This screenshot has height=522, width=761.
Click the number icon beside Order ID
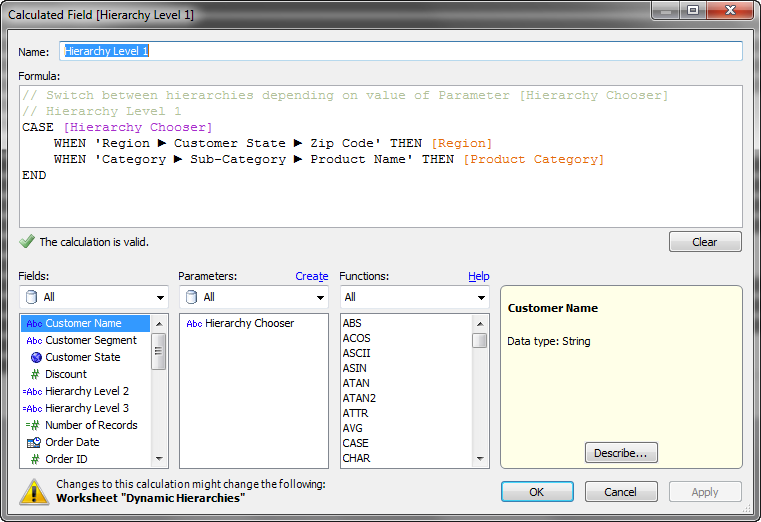35,459
